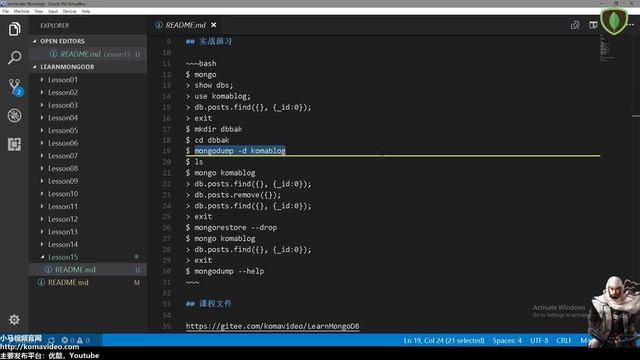This screenshot has height=360, width=640.
Task: Click the line "> use komablog;"
Action: [x=218, y=96]
